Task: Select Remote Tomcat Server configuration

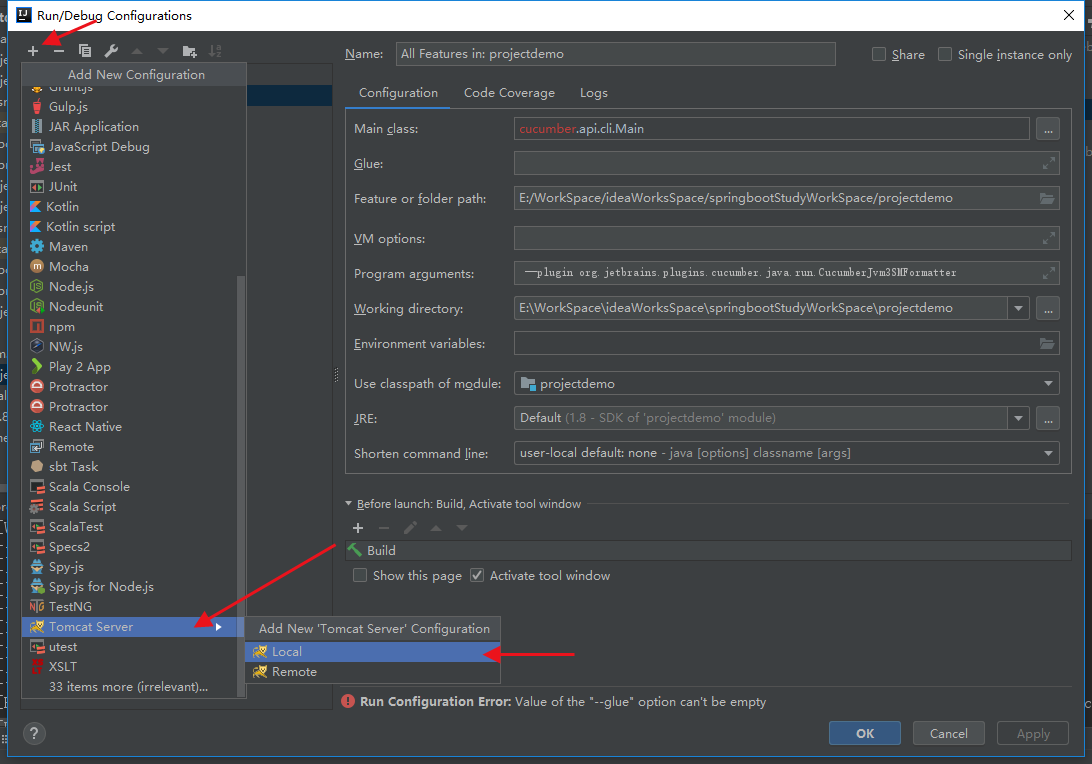Action: (x=373, y=672)
